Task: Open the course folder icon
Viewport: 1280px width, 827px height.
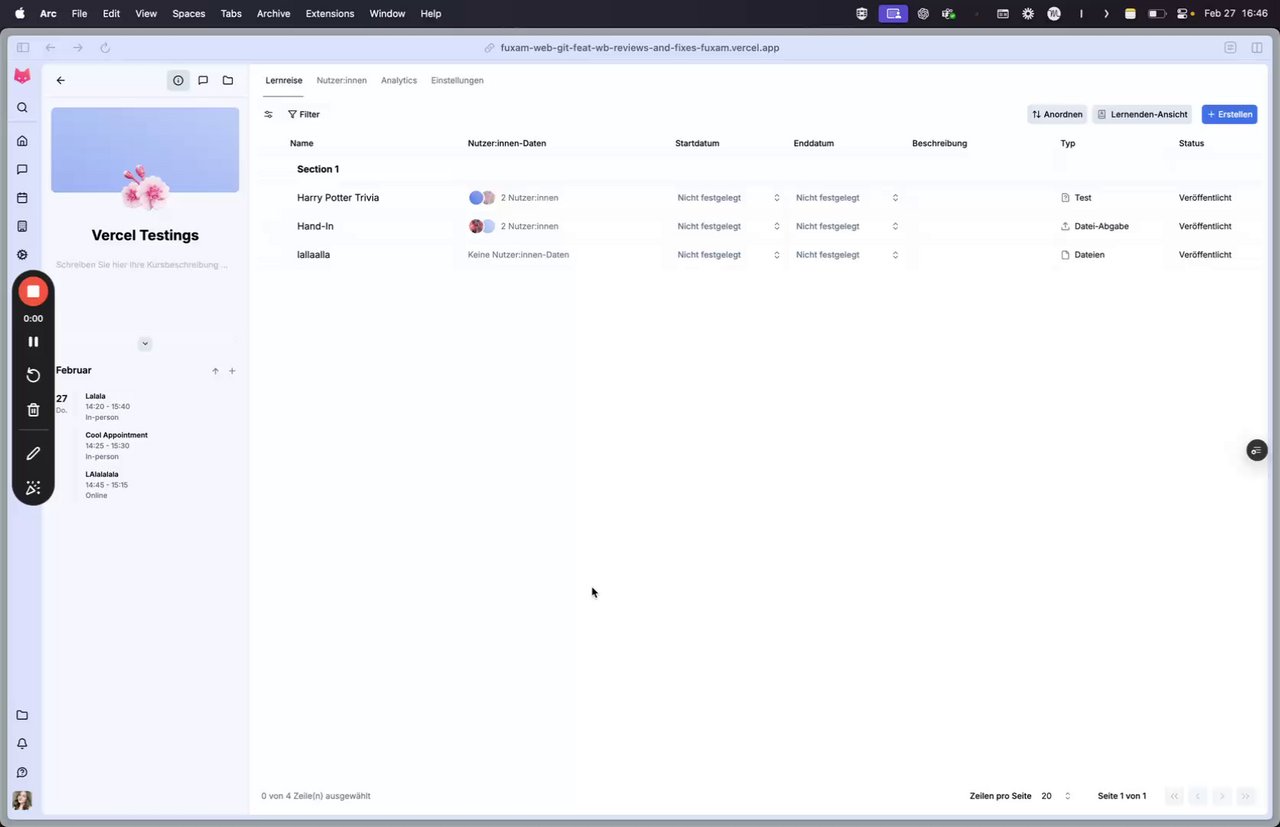Action: click(228, 80)
